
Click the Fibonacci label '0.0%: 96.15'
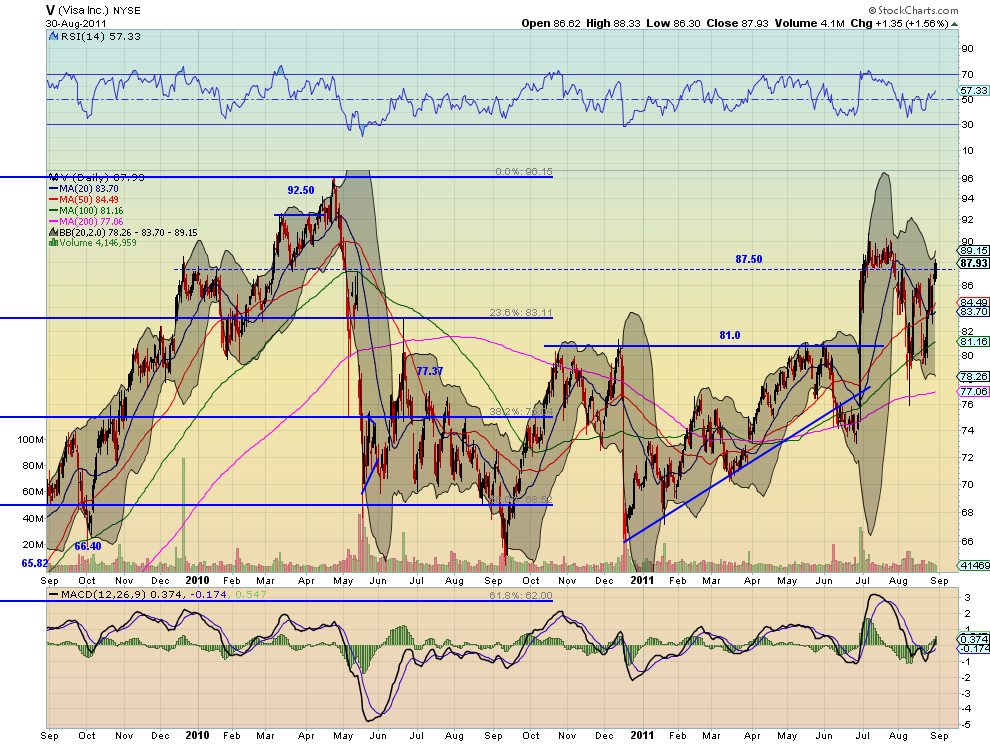pos(524,172)
